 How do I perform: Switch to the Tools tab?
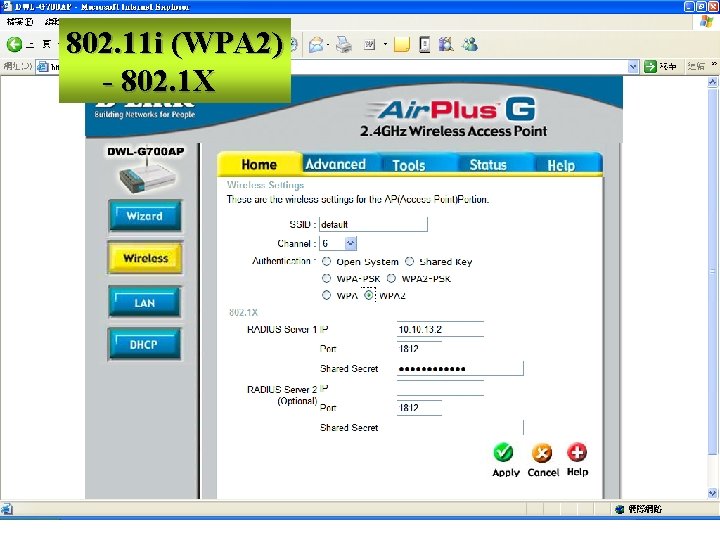409,165
